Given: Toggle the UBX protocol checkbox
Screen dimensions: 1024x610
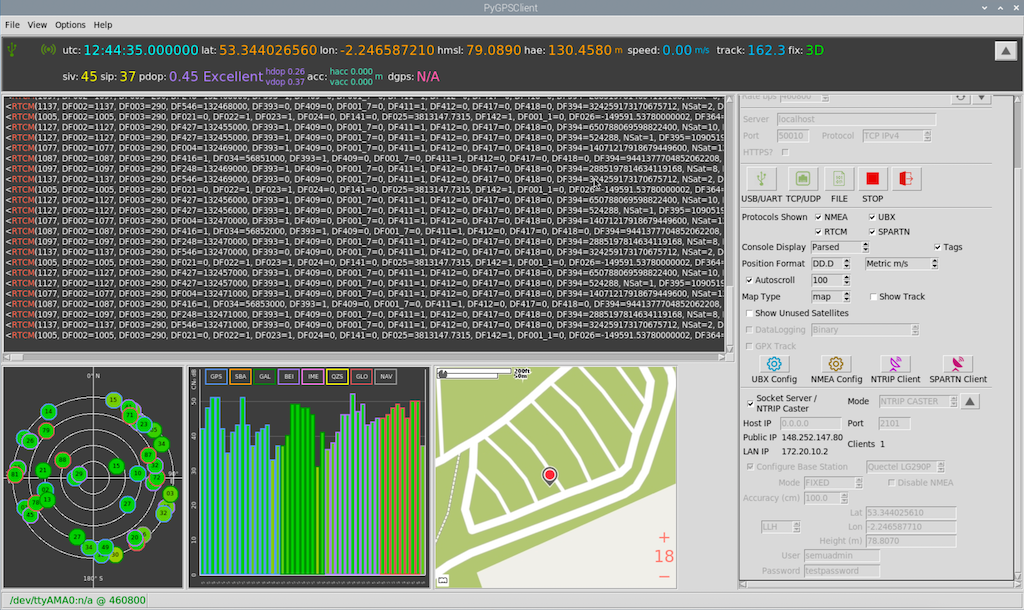Looking at the screenshot, I should (x=872, y=217).
